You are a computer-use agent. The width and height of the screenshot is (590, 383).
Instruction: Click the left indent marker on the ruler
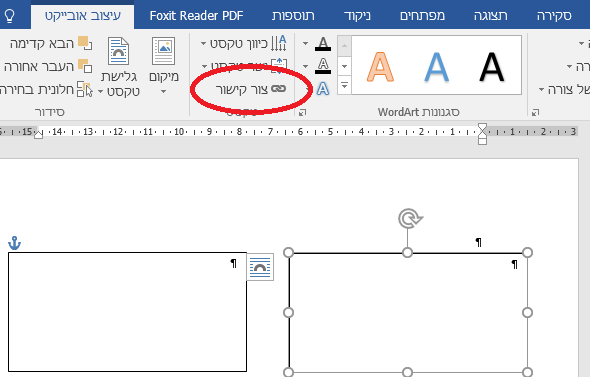pos(38,134)
